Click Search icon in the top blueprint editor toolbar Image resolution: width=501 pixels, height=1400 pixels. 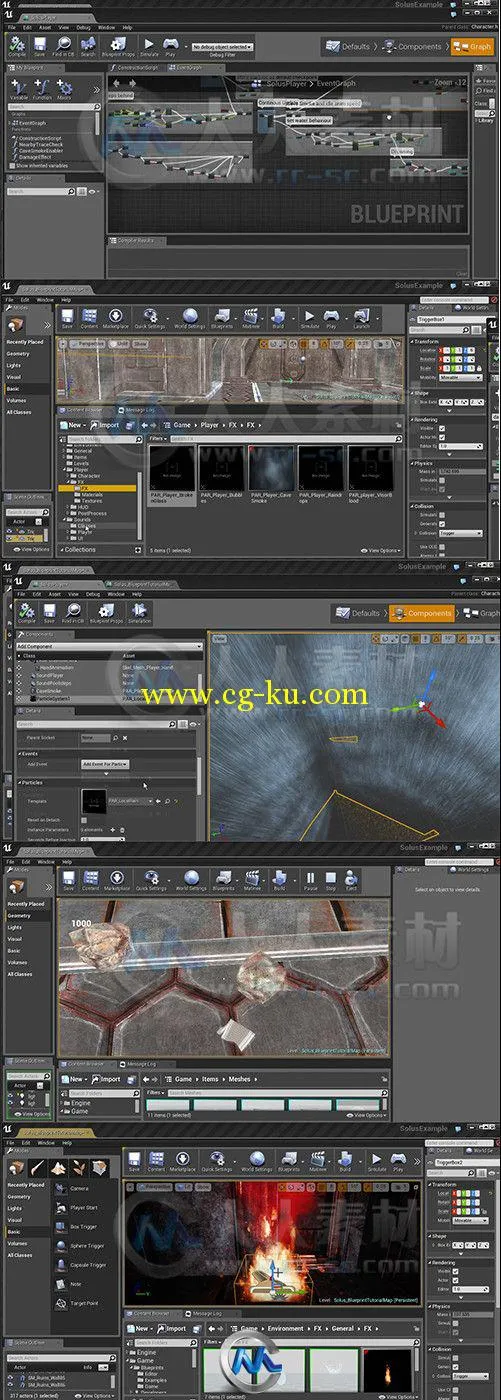click(x=88, y=46)
